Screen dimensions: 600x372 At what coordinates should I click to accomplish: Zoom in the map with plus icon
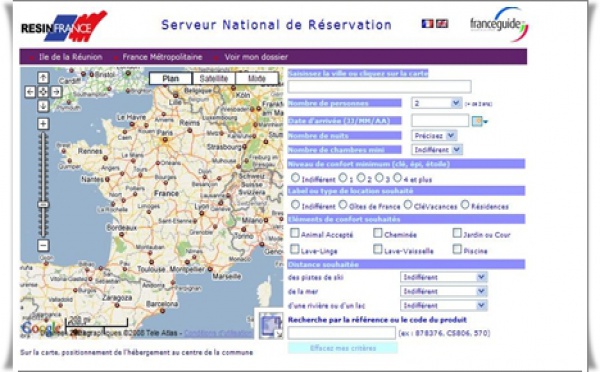click(x=43, y=124)
